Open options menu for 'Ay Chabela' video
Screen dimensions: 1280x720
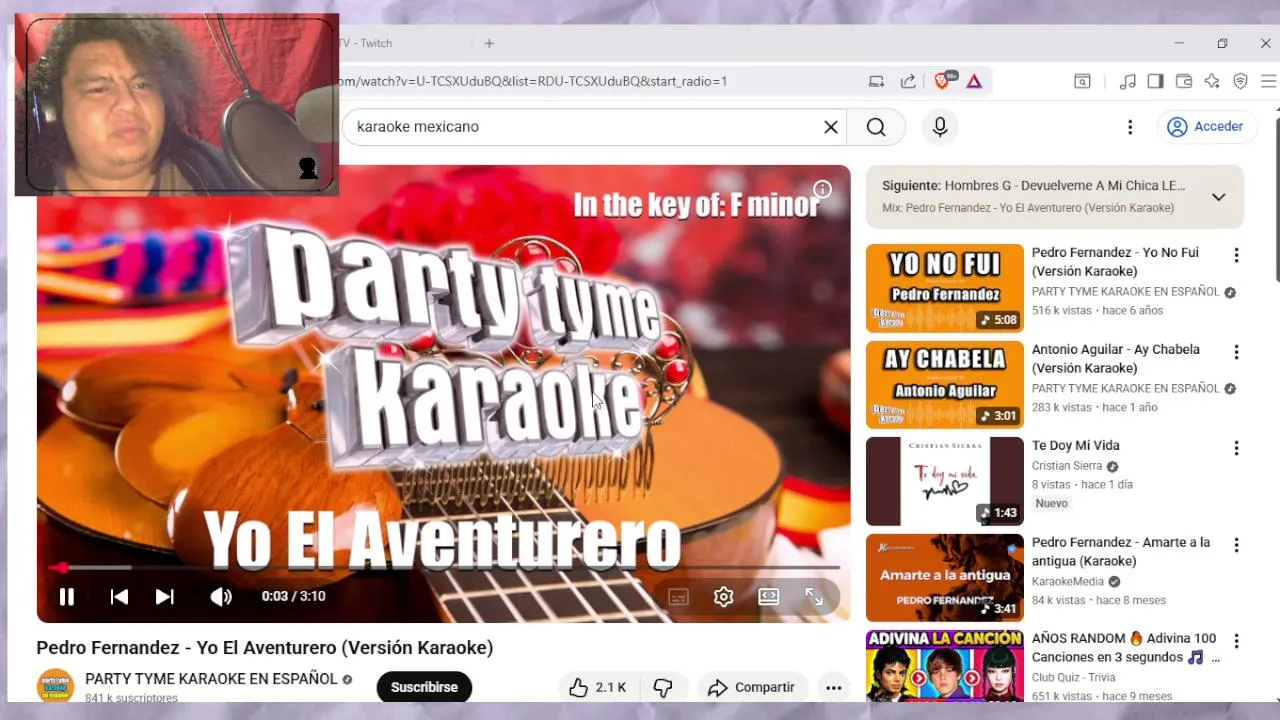(1236, 352)
